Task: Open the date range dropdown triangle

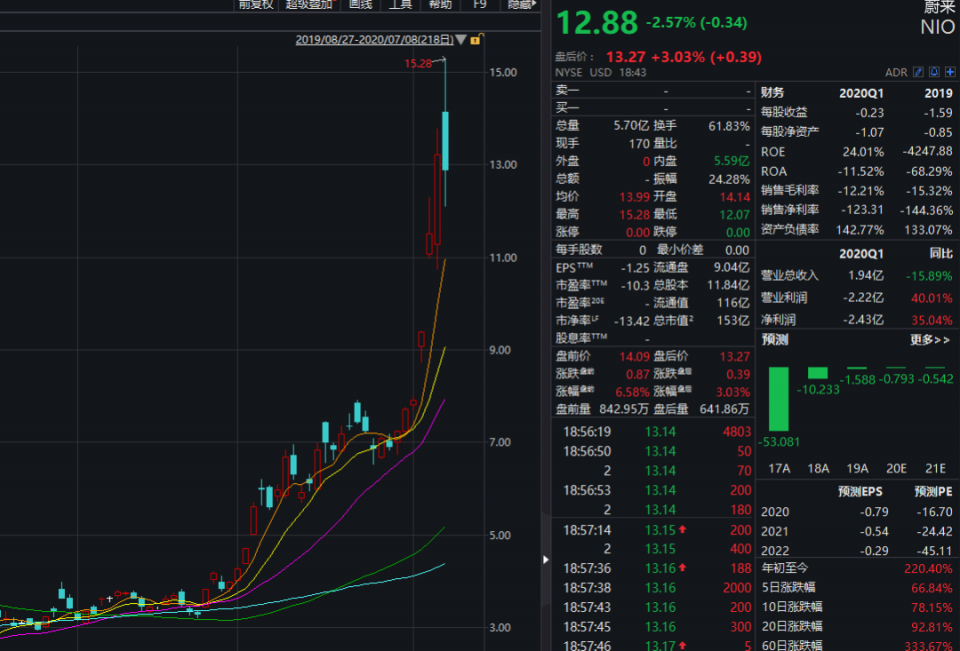Action: point(462,40)
